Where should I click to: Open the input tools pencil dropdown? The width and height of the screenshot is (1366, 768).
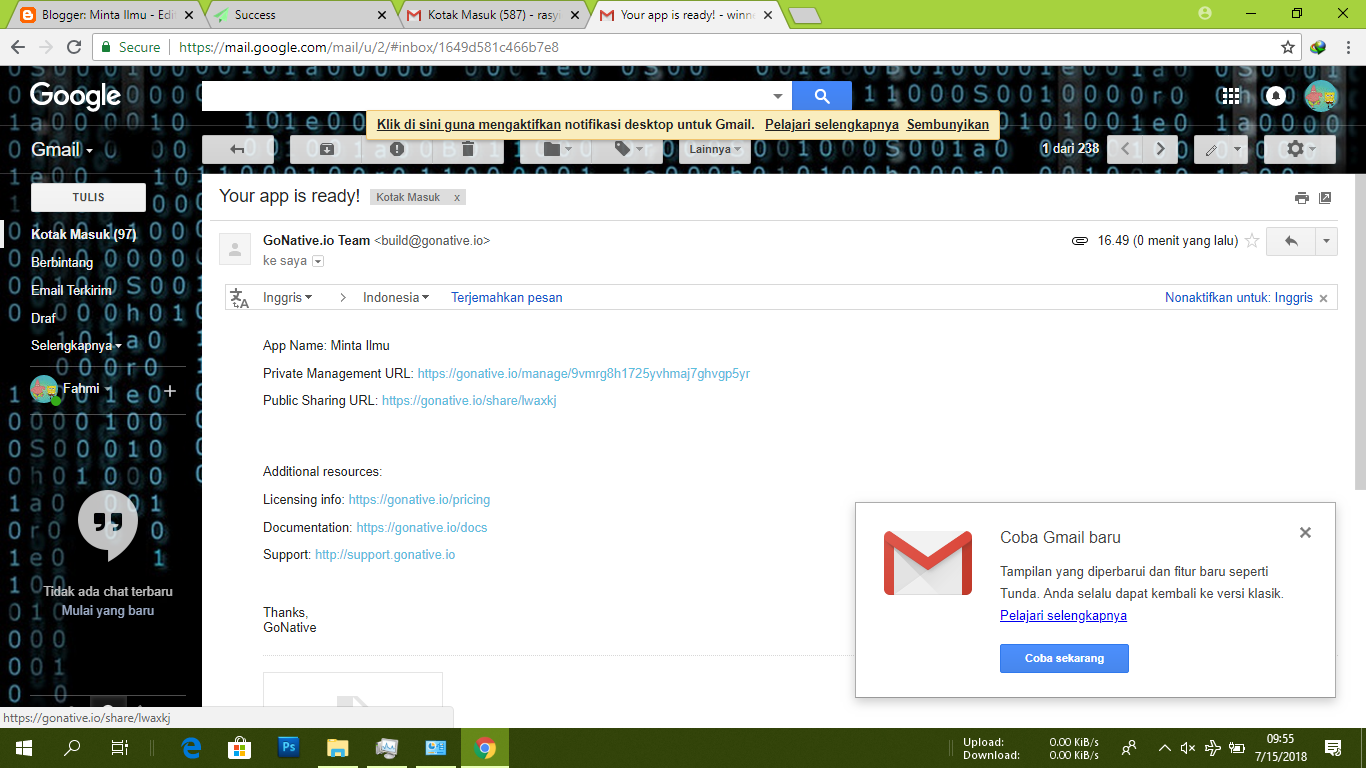(x=1221, y=149)
